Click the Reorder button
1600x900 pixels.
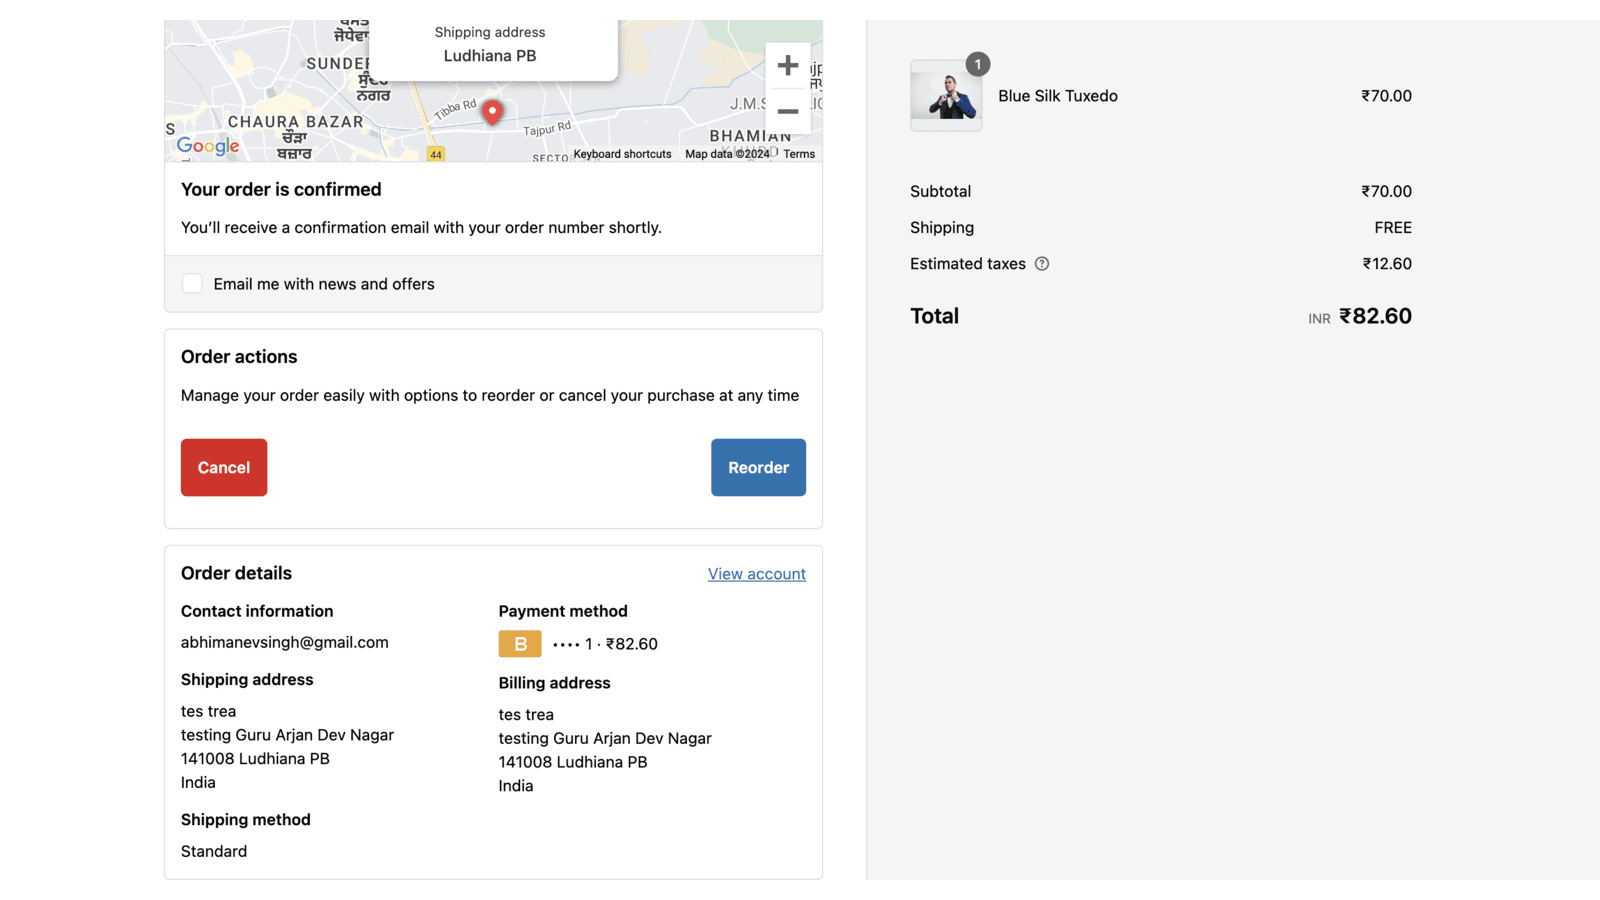click(757, 467)
